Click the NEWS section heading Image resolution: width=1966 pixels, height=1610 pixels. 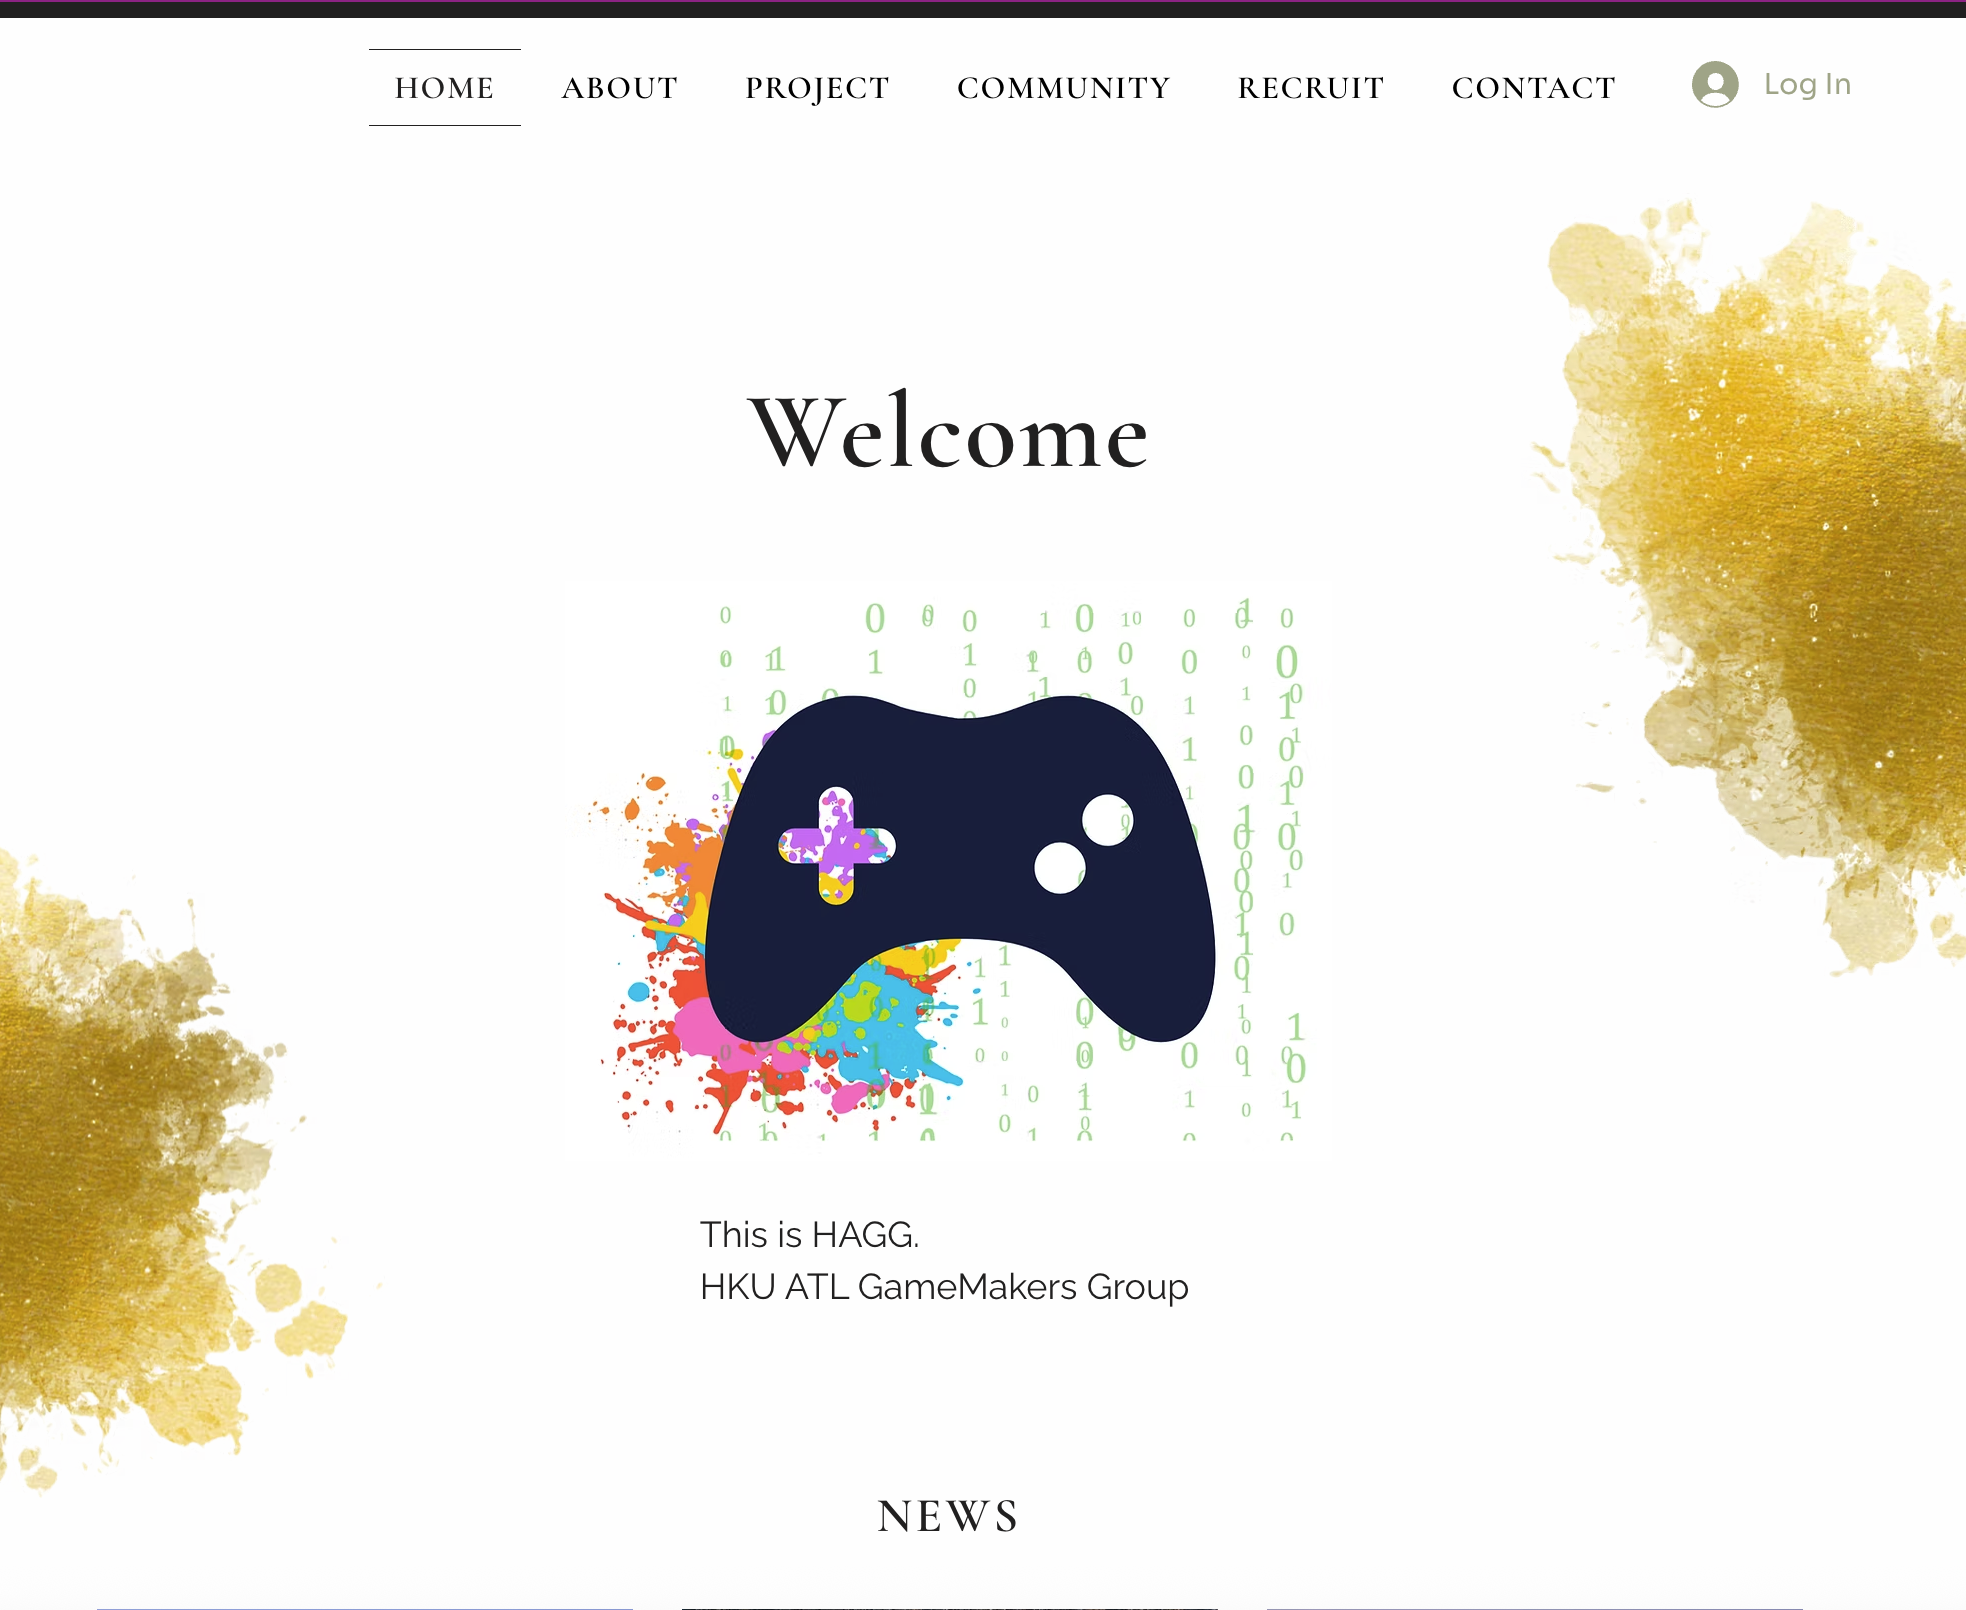pyautogui.click(x=948, y=1516)
